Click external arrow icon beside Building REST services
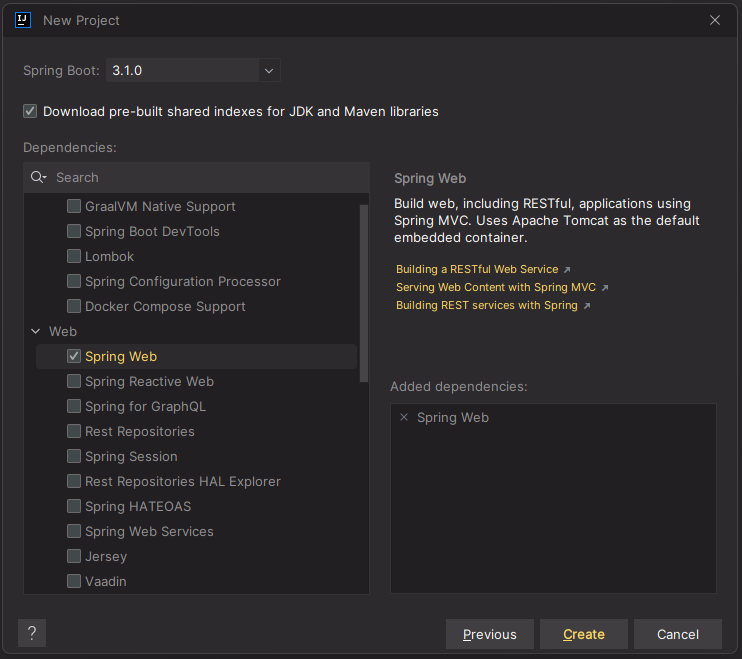 coord(587,306)
